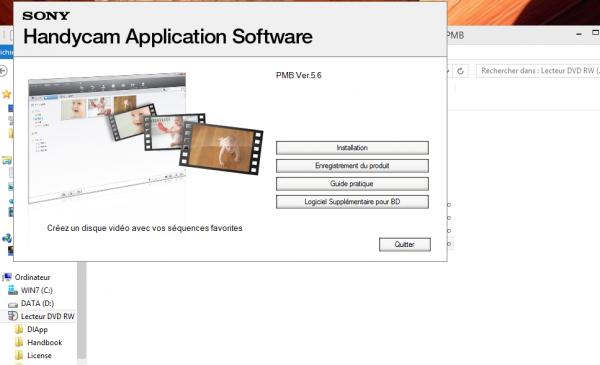Click the Créez un disque vidéo caption
600x365 pixels.
[x=144, y=228]
